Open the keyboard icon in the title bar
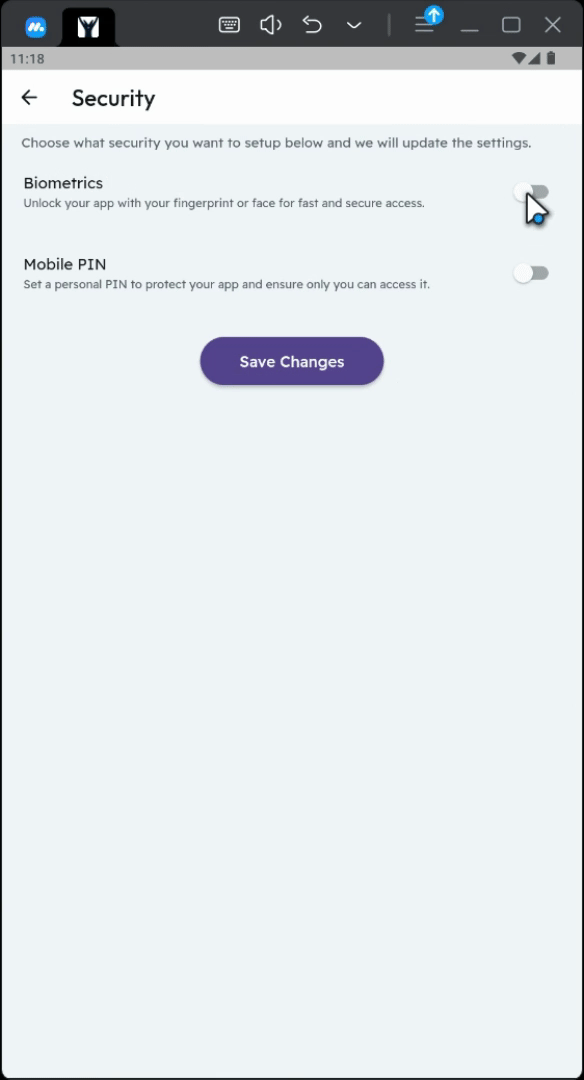 229,25
